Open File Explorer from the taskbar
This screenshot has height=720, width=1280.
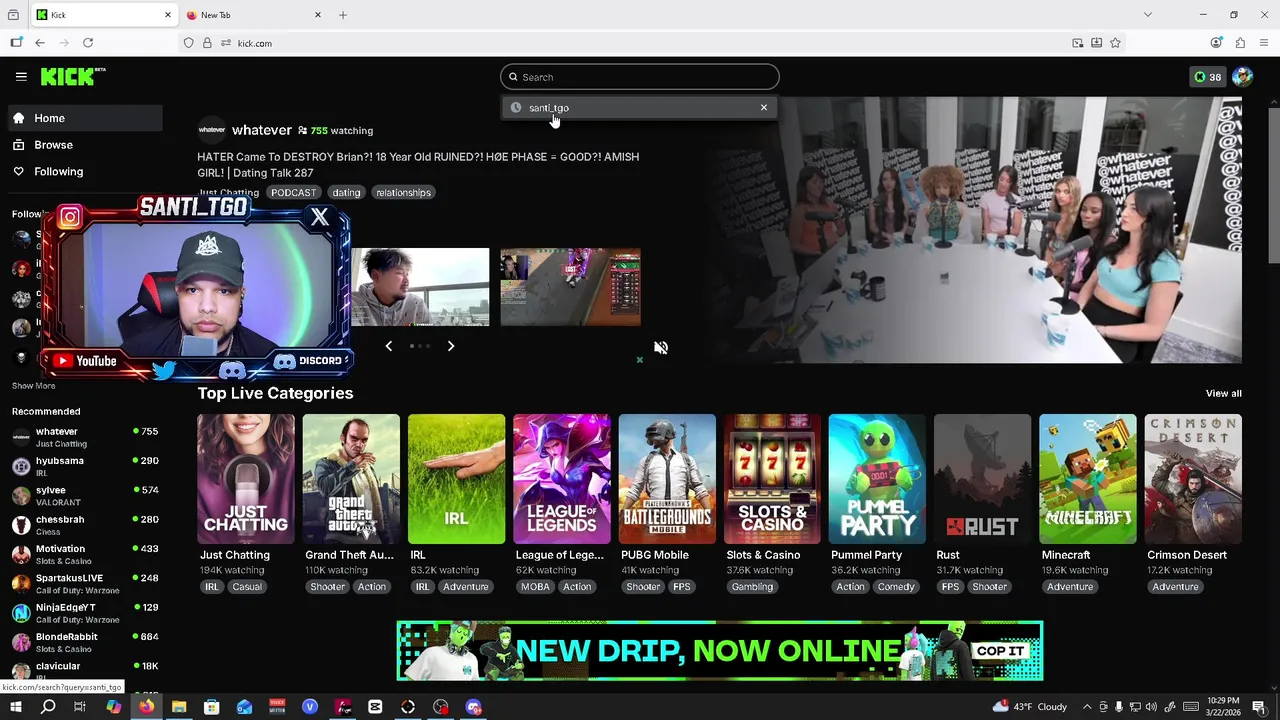coord(179,707)
